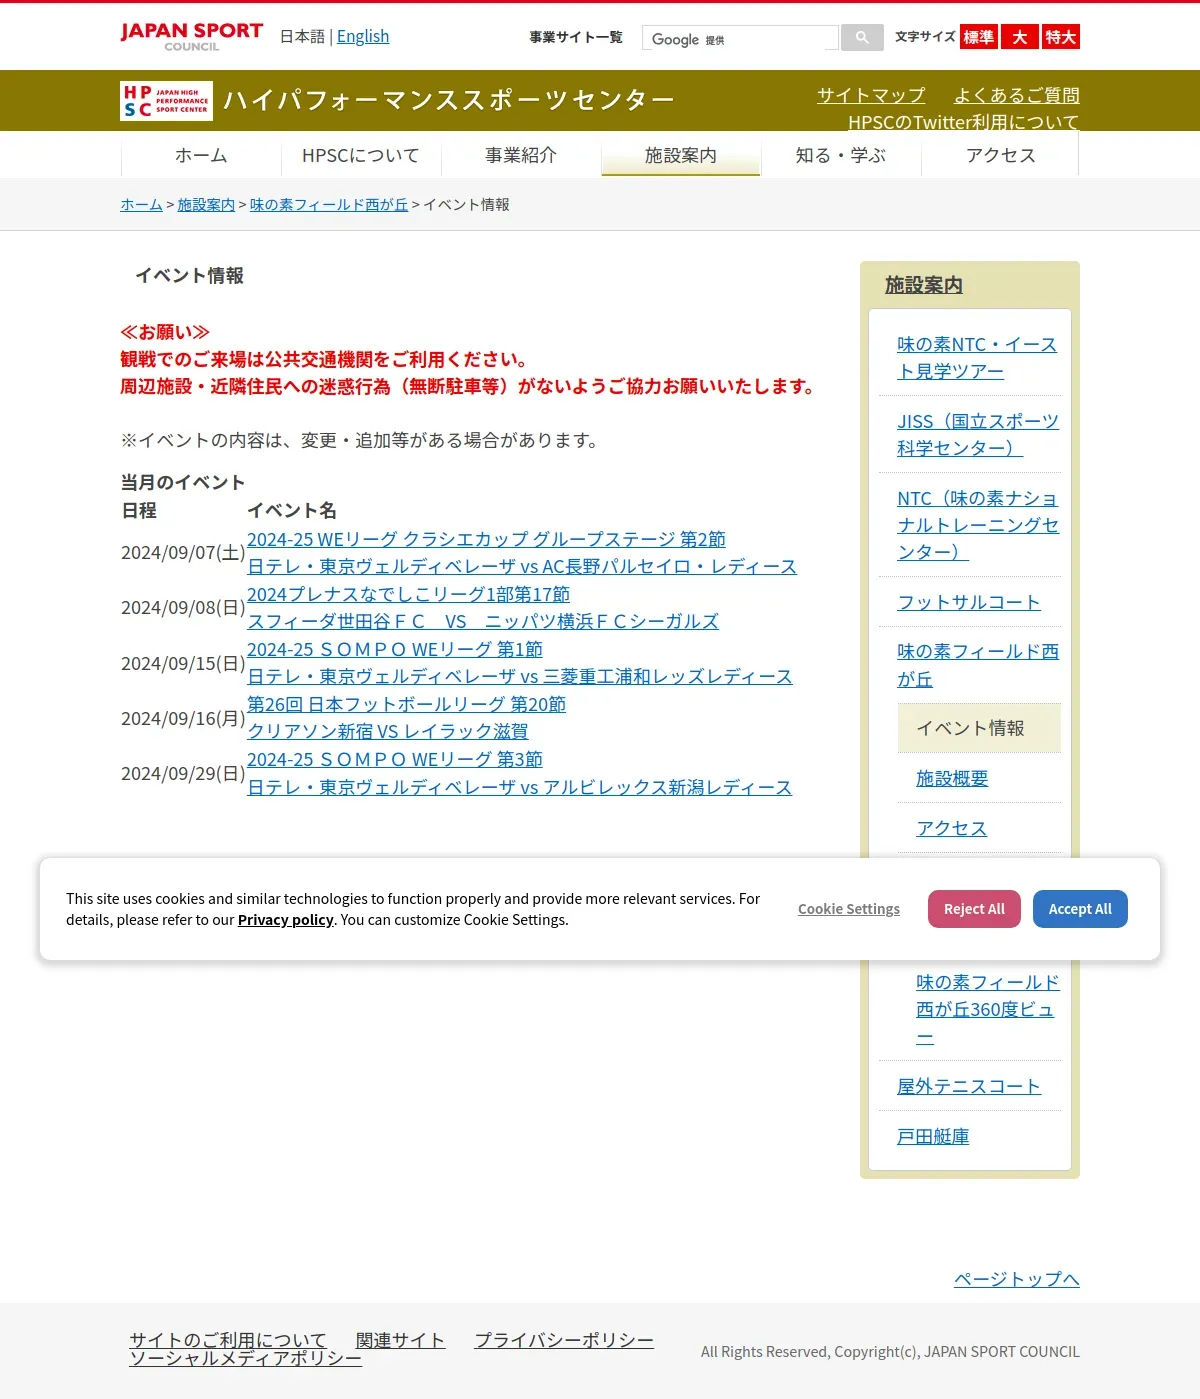Open 施設概要 sidebar link
Viewport: 1200px width, 1399px height.
coord(952,778)
